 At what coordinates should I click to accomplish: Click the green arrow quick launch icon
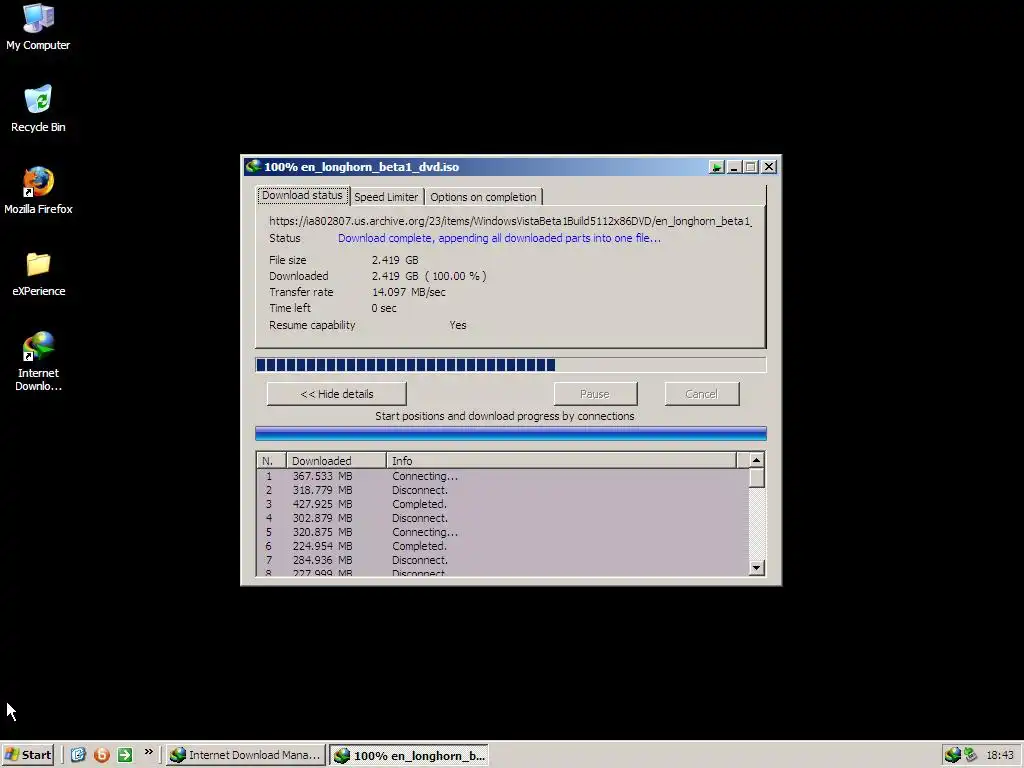pyautogui.click(x=125, y=755)
